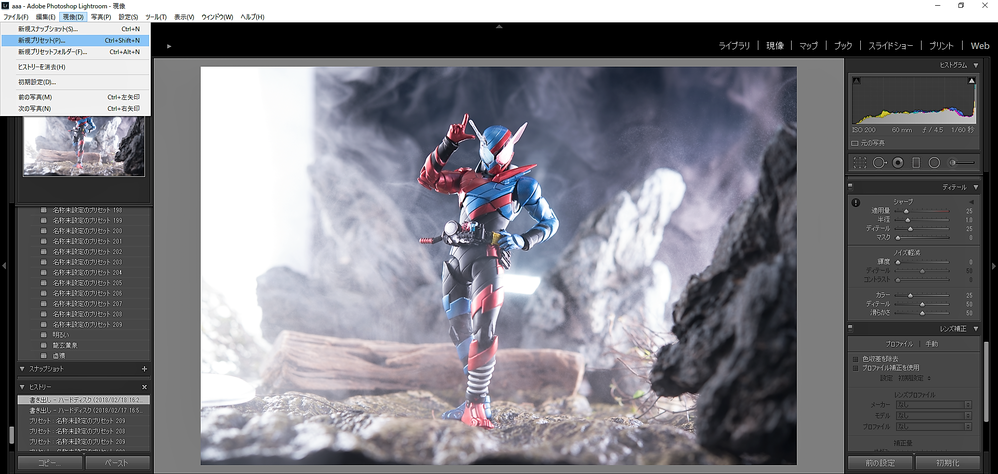Toggle the レンズ補正 panel on/off switch
This screenshot has height=474, width=998.
(851, 328)
